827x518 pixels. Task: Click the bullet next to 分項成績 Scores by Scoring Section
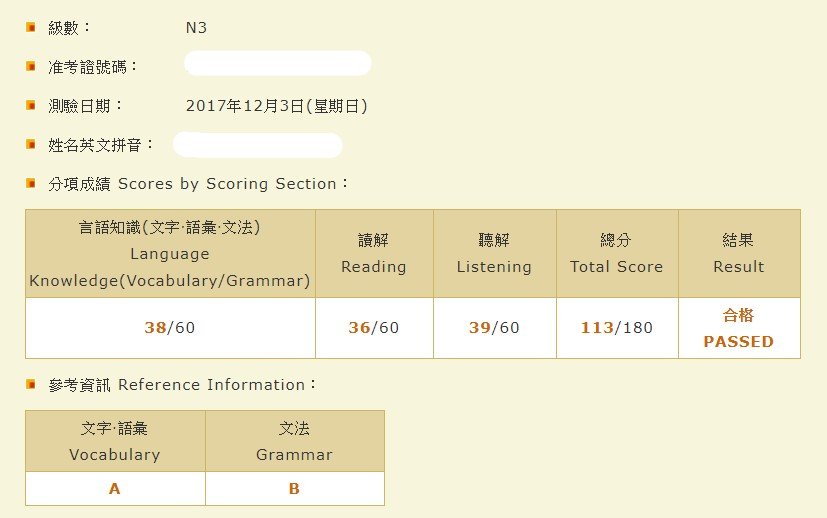[31, 183]
